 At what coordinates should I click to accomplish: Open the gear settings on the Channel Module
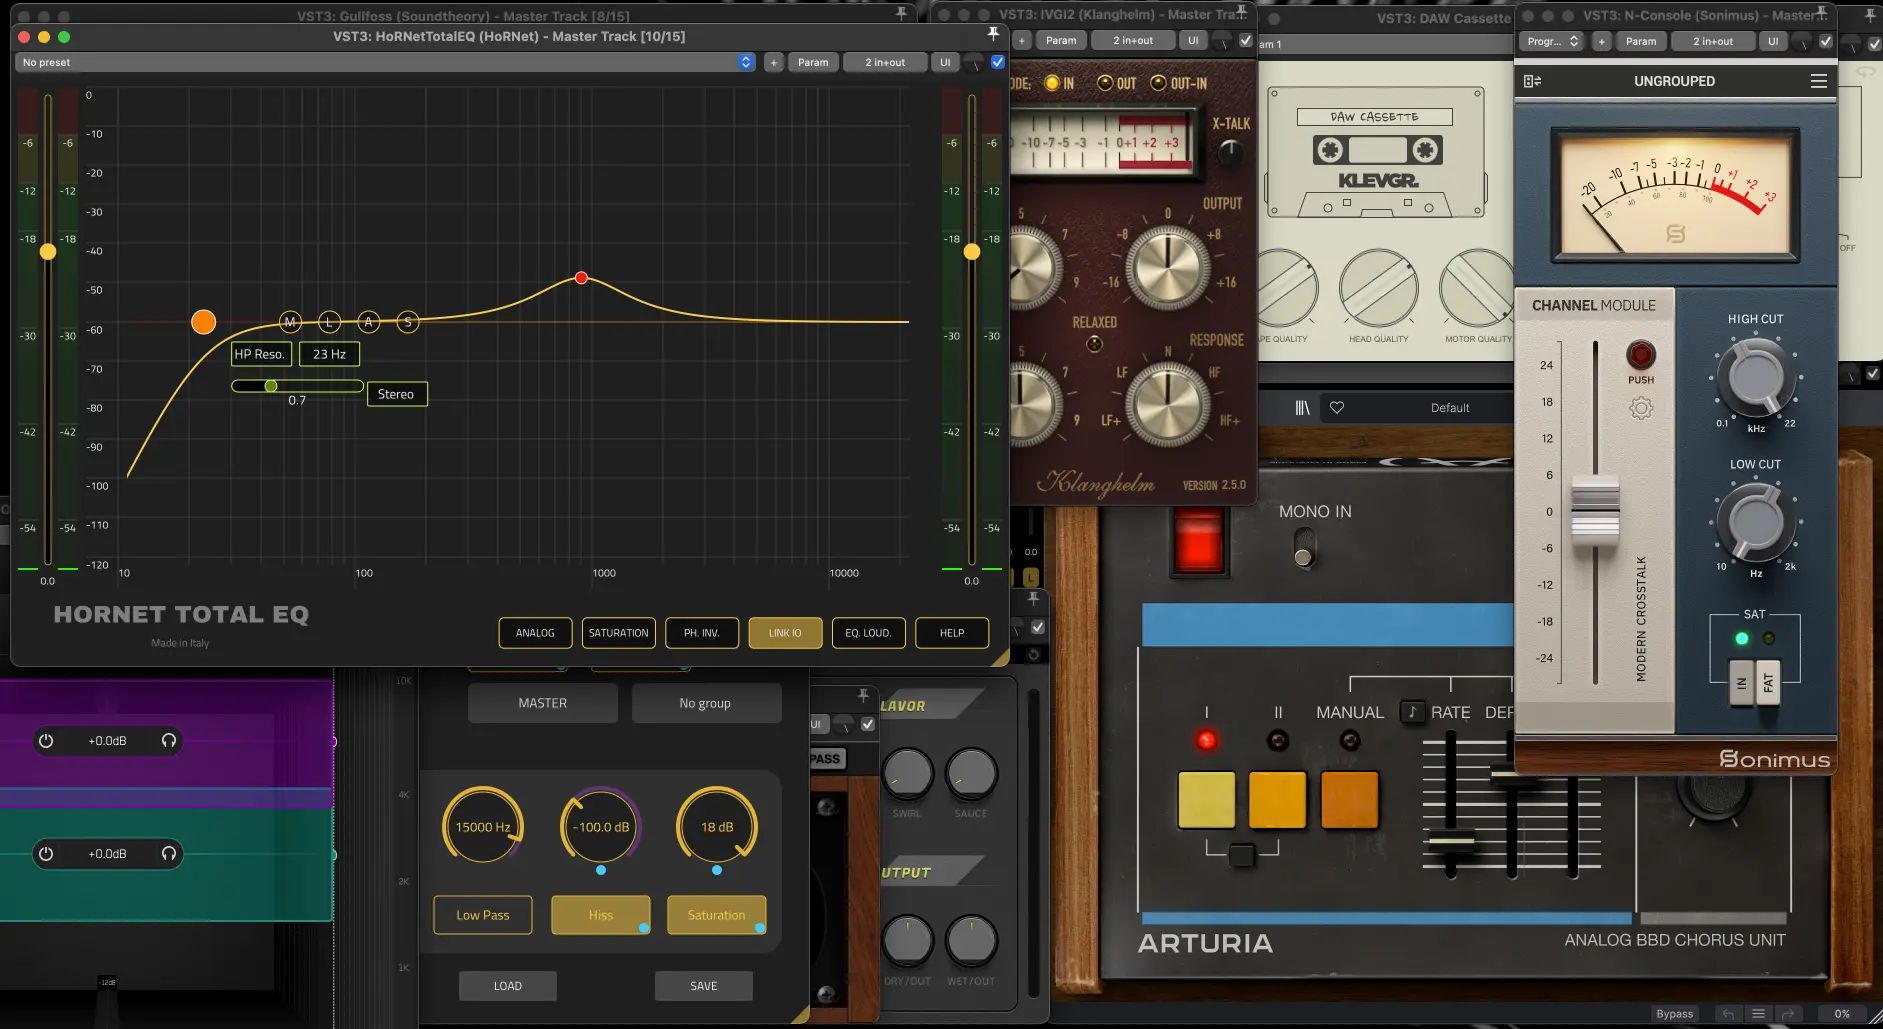tap(1639, 407)
